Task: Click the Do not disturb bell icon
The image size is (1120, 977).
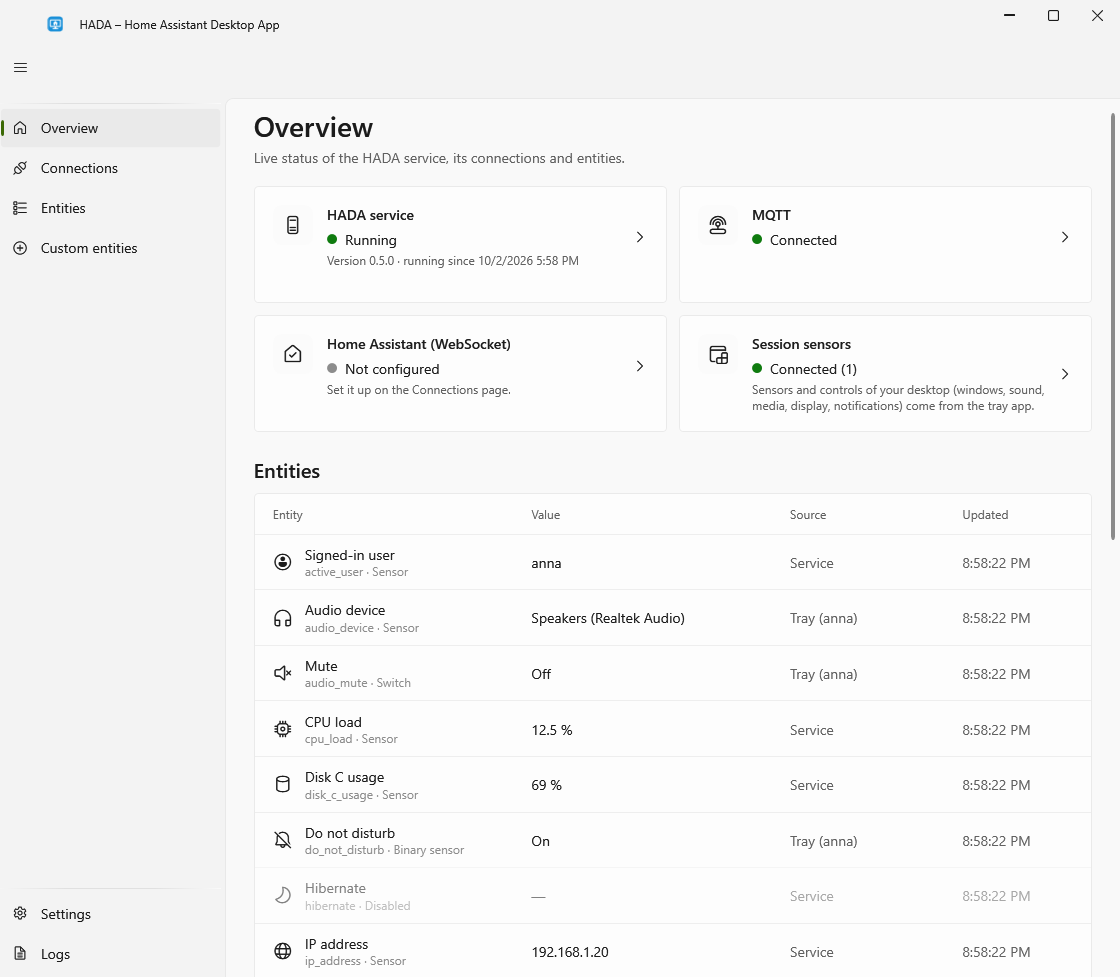Action: 283,840
